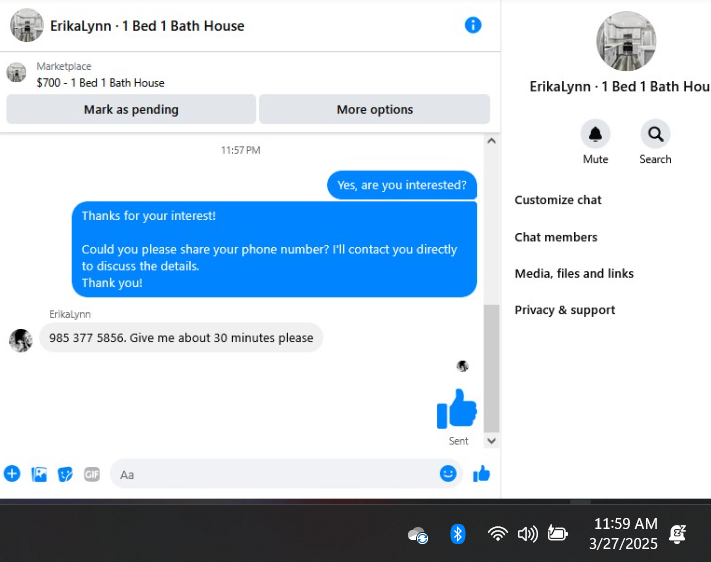Expand Chat members section

556,237
